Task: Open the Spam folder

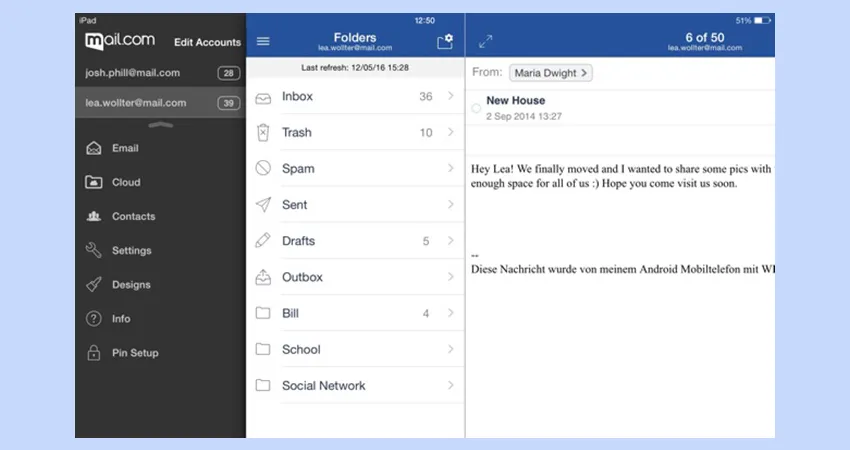Action: coord(298,169)
